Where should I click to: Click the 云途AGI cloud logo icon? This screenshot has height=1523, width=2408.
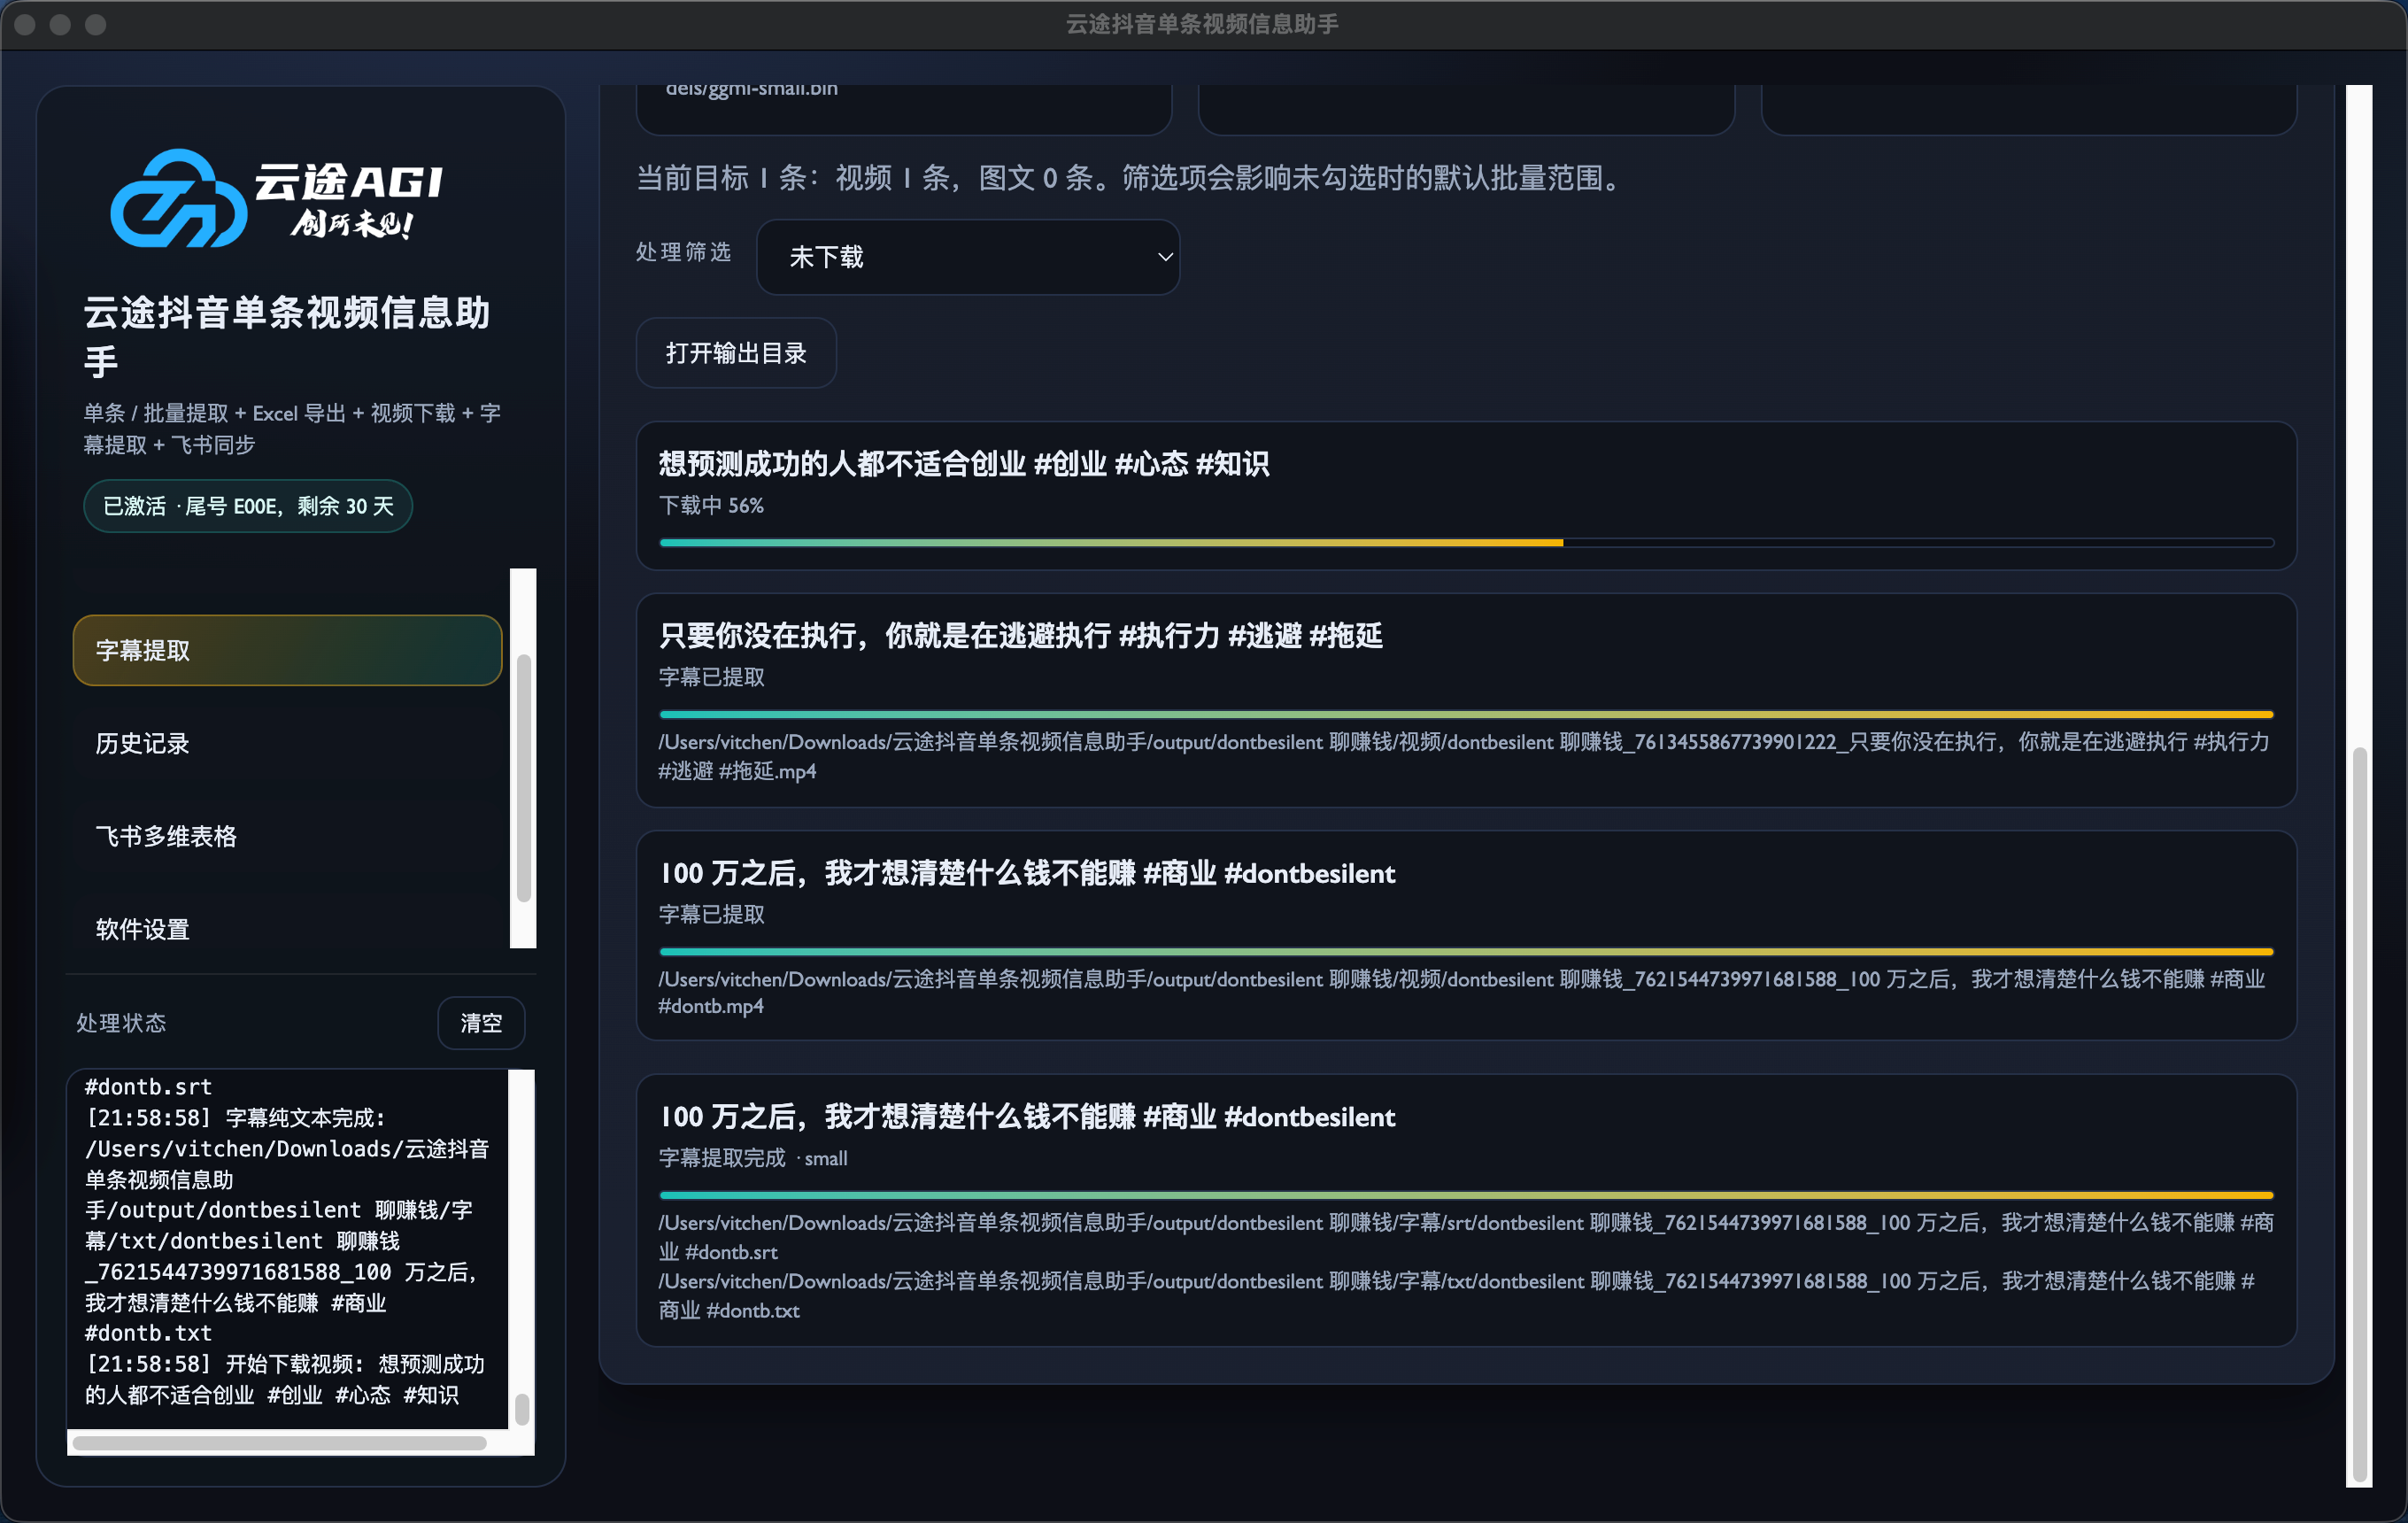(x=178, y=199)
